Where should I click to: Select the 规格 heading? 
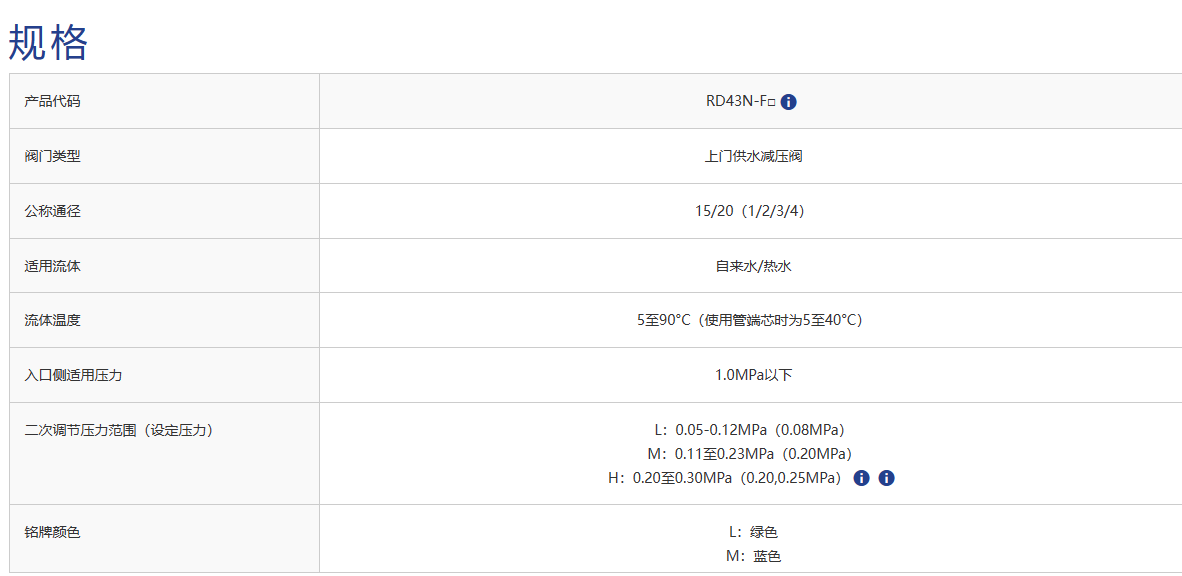pos(48,41)
